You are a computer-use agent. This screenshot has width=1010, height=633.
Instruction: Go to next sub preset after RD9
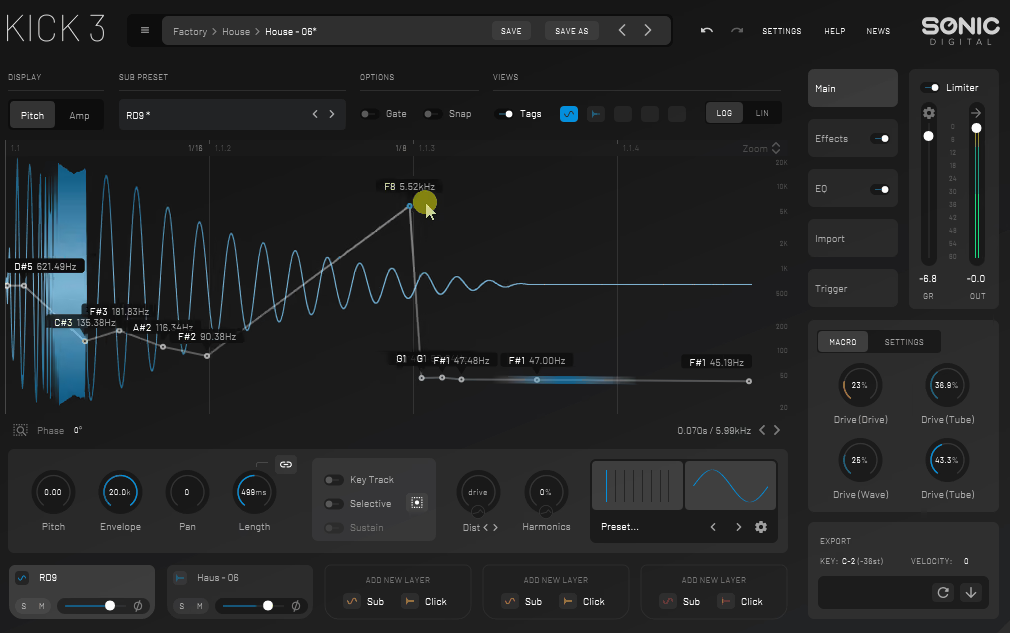[332, 114]
